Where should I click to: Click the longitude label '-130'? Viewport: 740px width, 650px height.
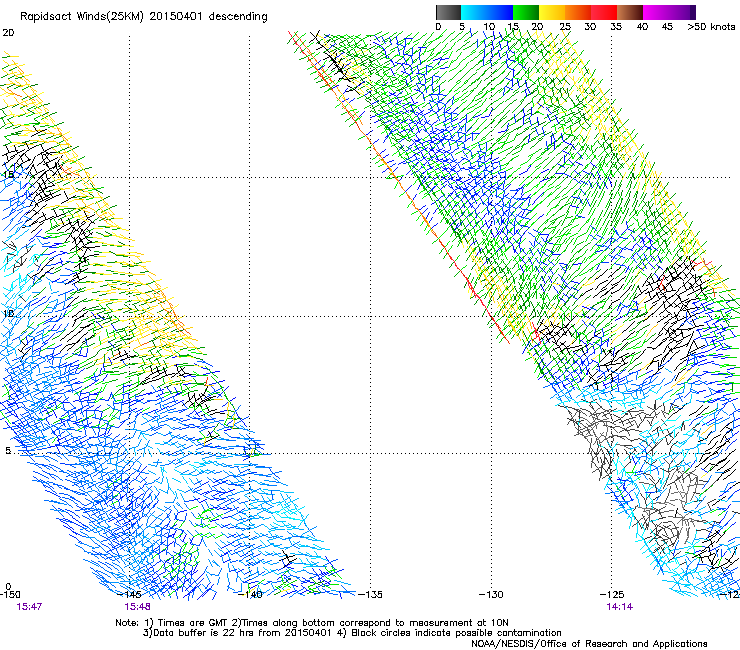click(491, 595)
